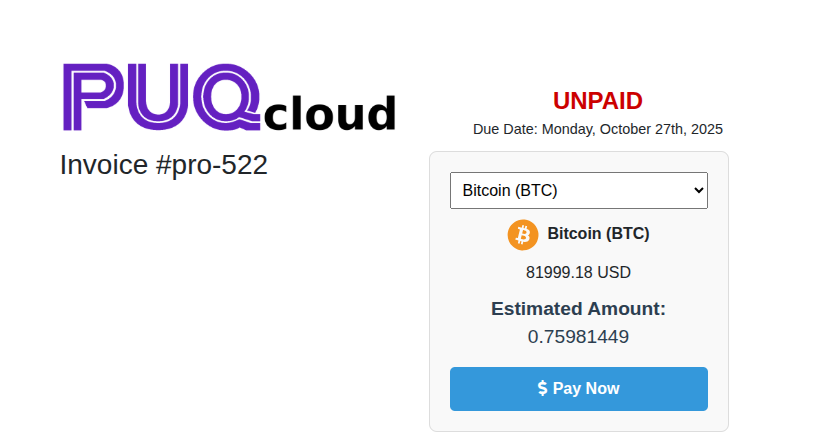The height and width of the screenshot is (441, 831).
Task: Click the date Monday, October 27th, 2025
Action: coord(630,129)
